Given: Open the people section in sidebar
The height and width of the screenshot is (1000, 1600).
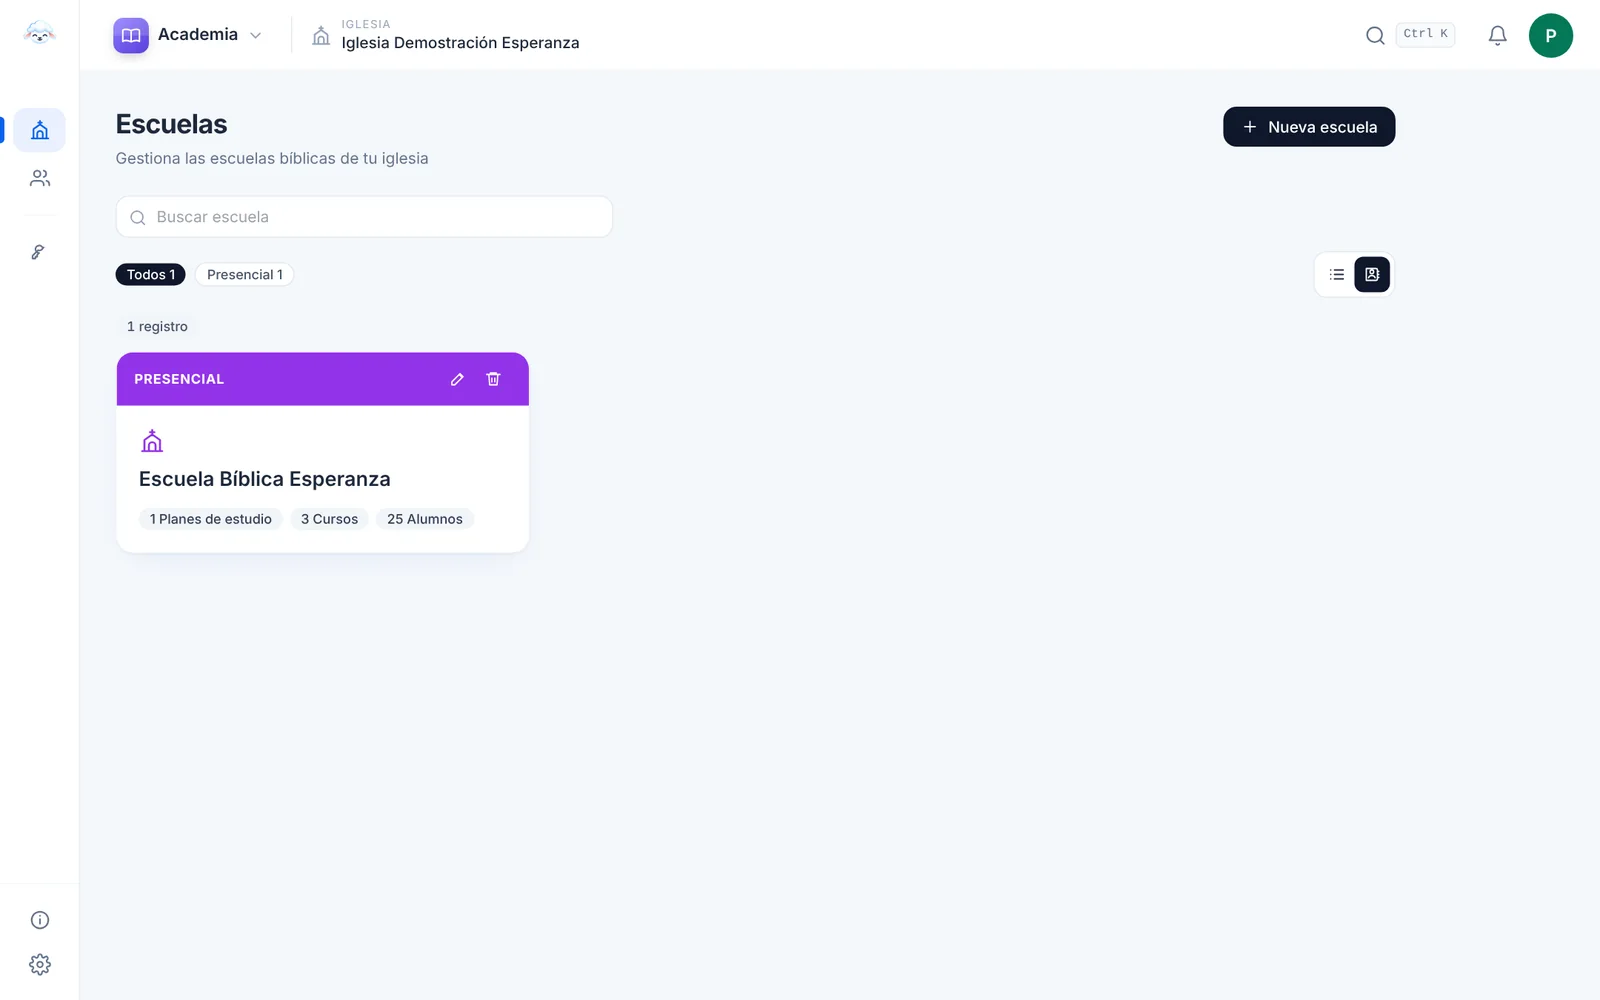Looking at the screenshot, I should pyautogui.click(x=40, y=178).
